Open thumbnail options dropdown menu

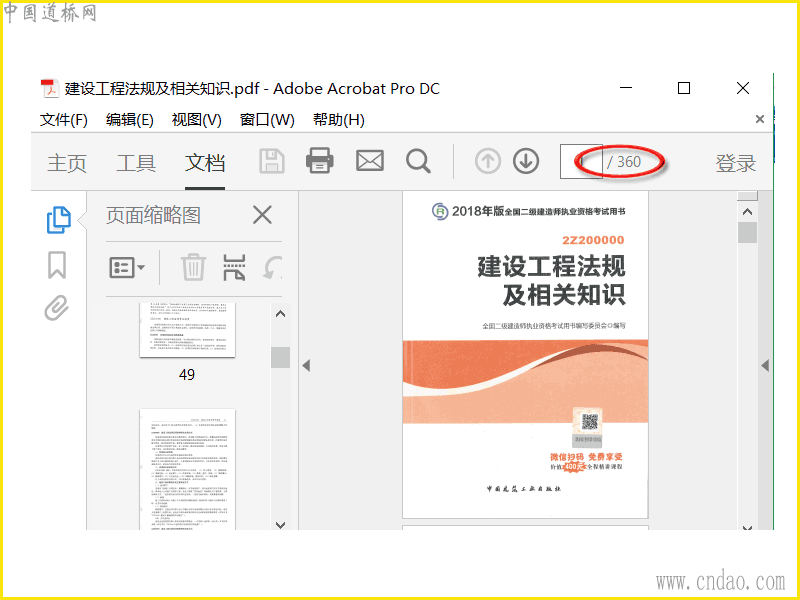[x=127, y=267]
